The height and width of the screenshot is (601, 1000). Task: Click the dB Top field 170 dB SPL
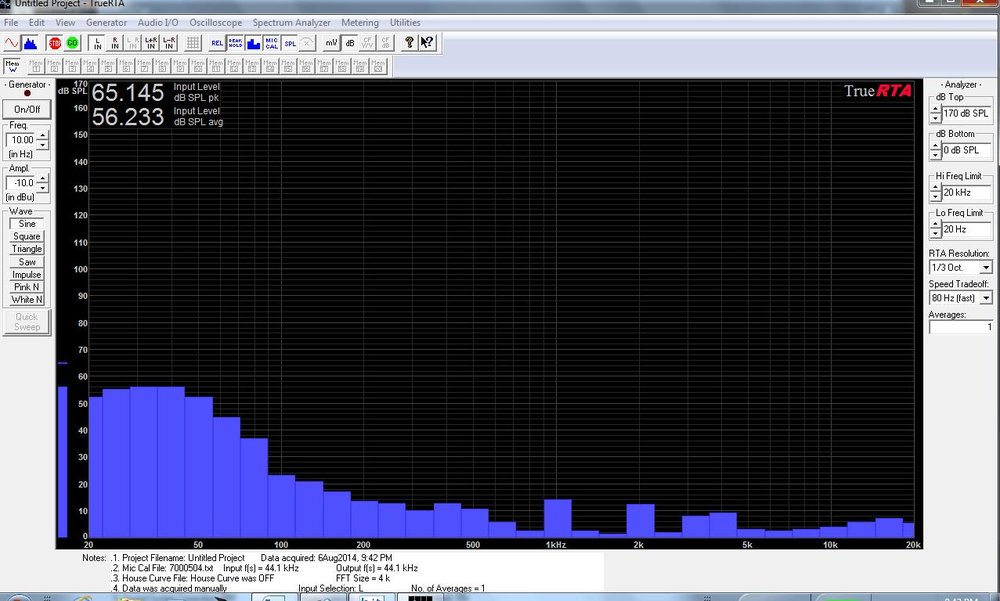pyautogui.click(x=967, y=114)
